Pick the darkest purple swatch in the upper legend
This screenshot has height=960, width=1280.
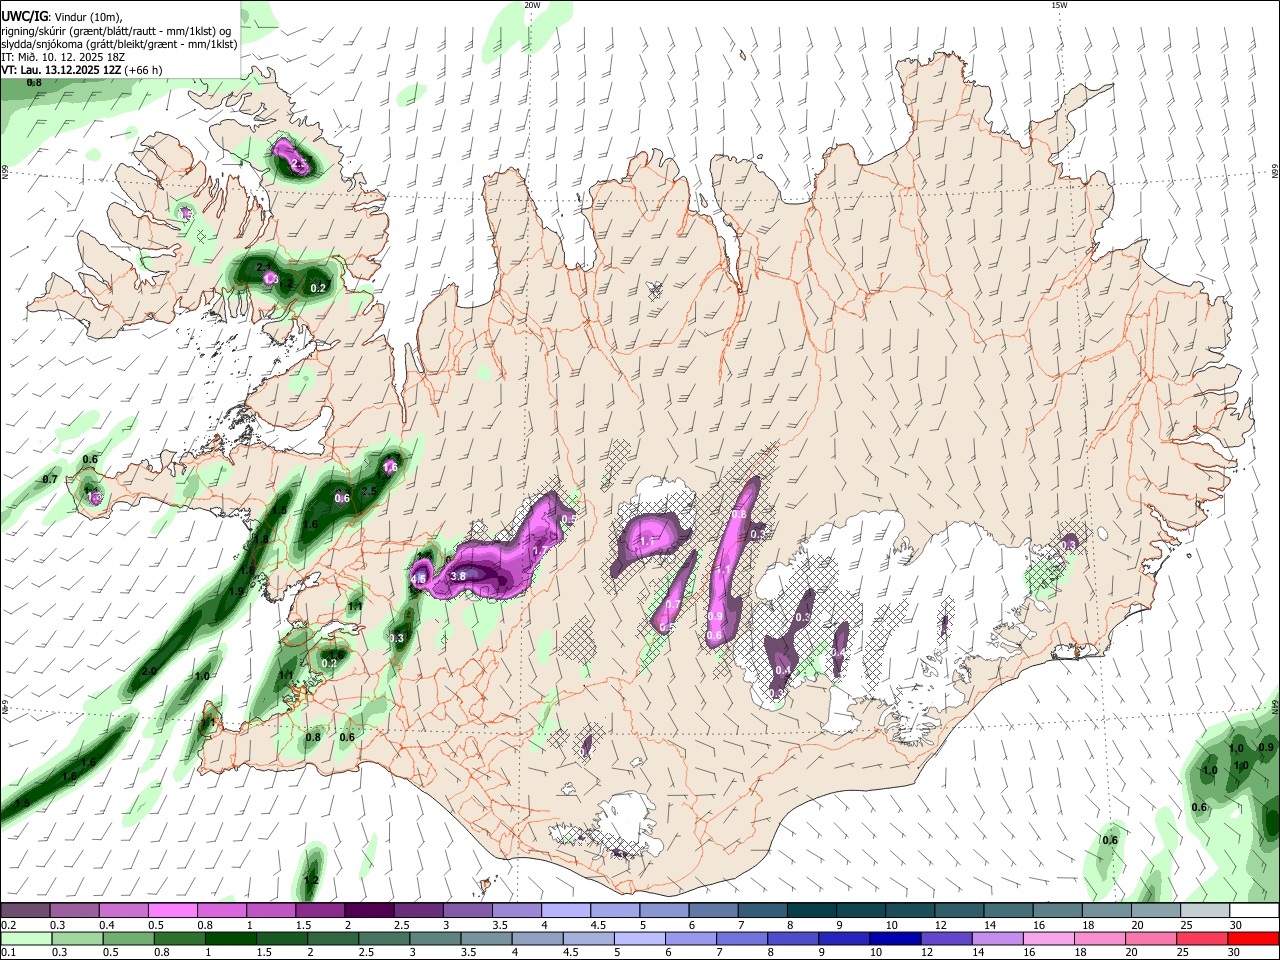368,911
